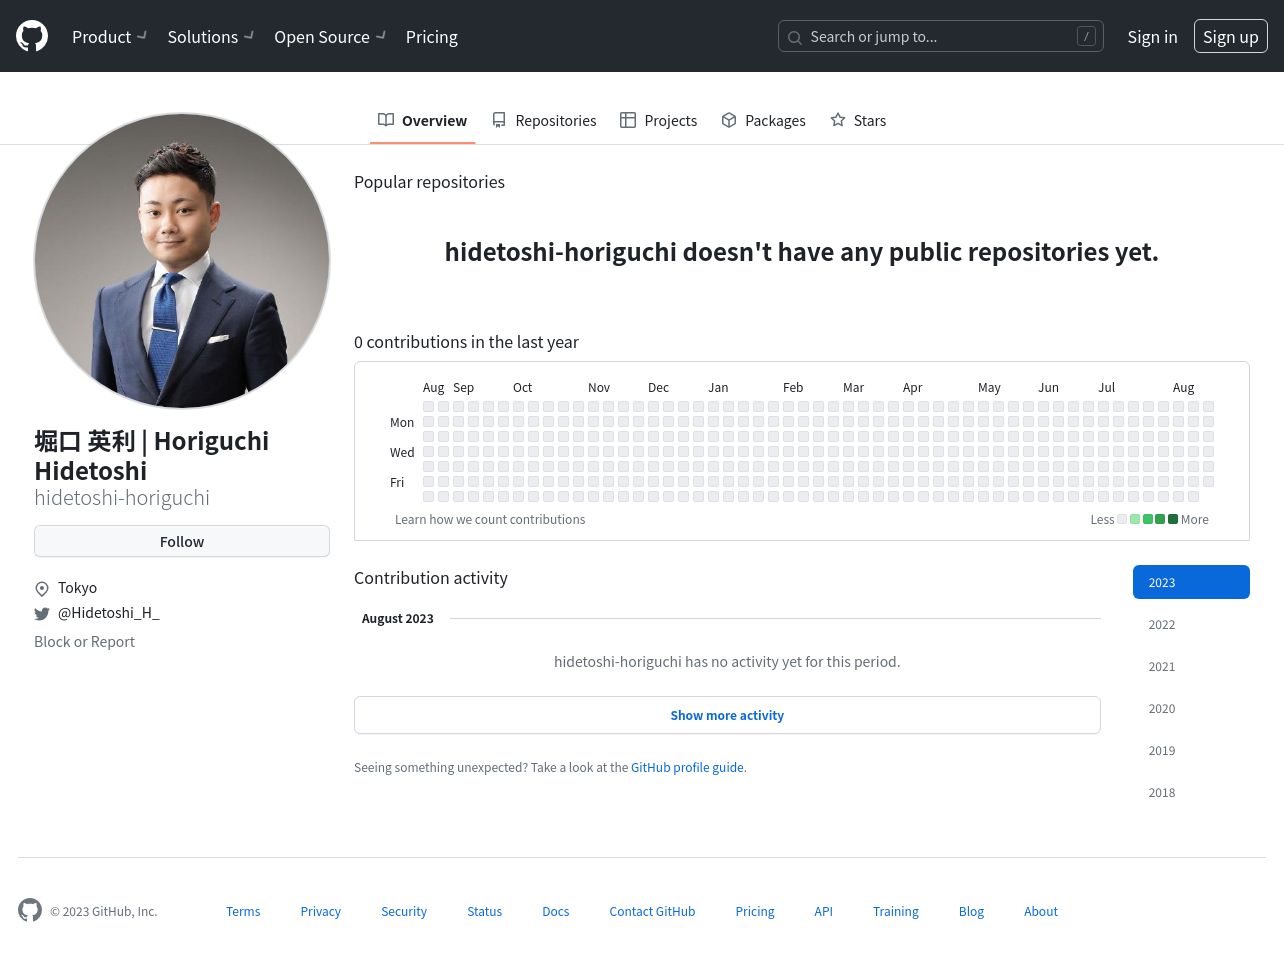This screenshot has height=972, width=1284.
Task: Click the slash shortcut key icon
Action: 1086,36
